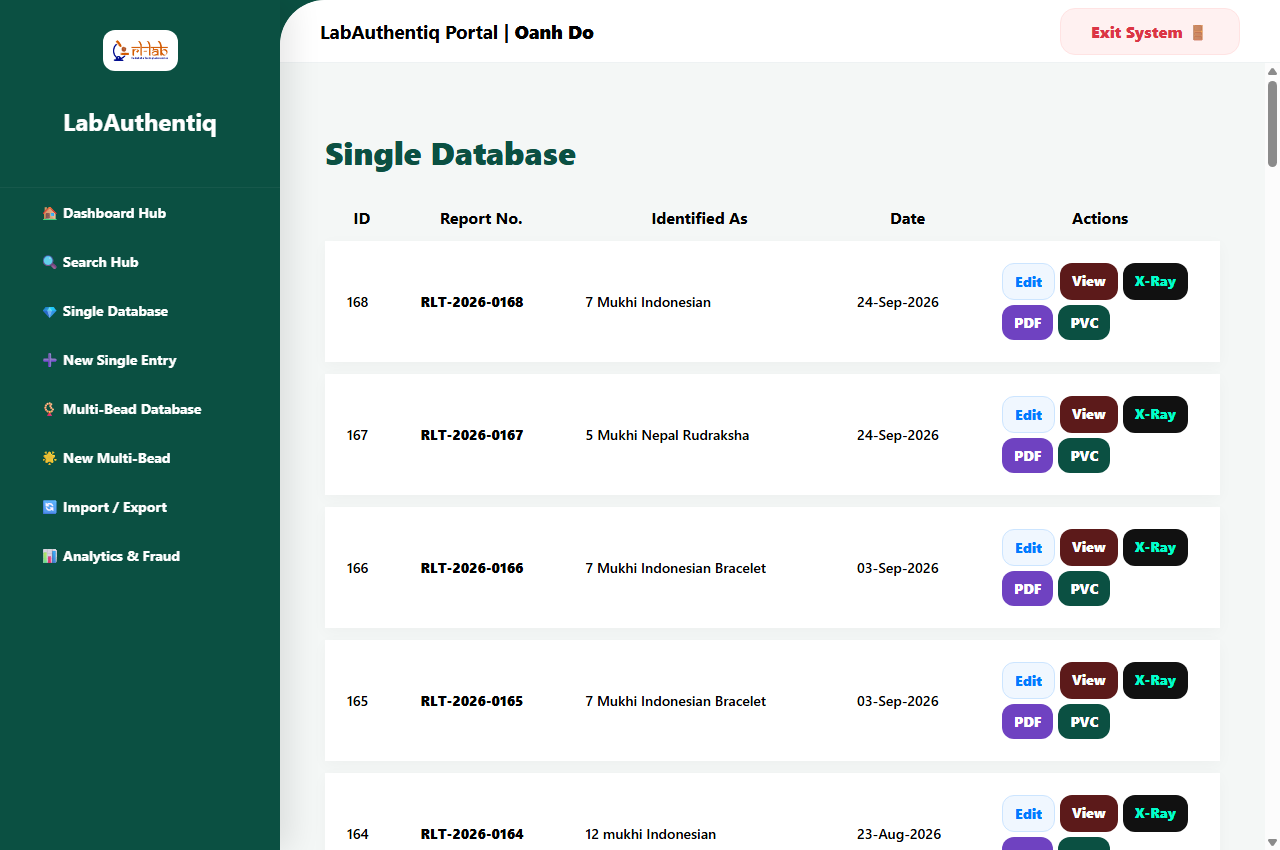Click the magnifier icon beside Search Hub
The width and height of the screenshot is (1280, 850).
coord(50,262)
